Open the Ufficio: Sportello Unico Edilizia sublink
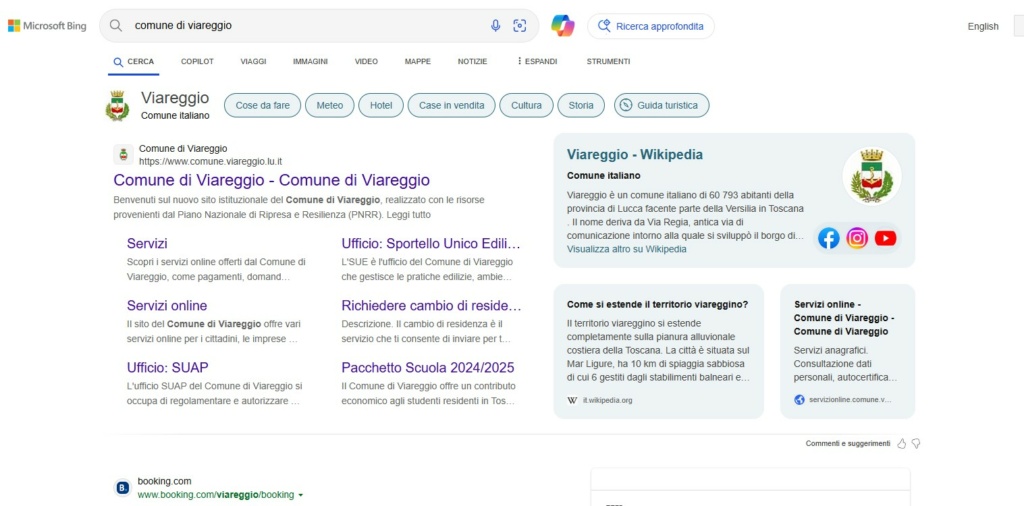Screen dimensions: 1024x506 431,244
